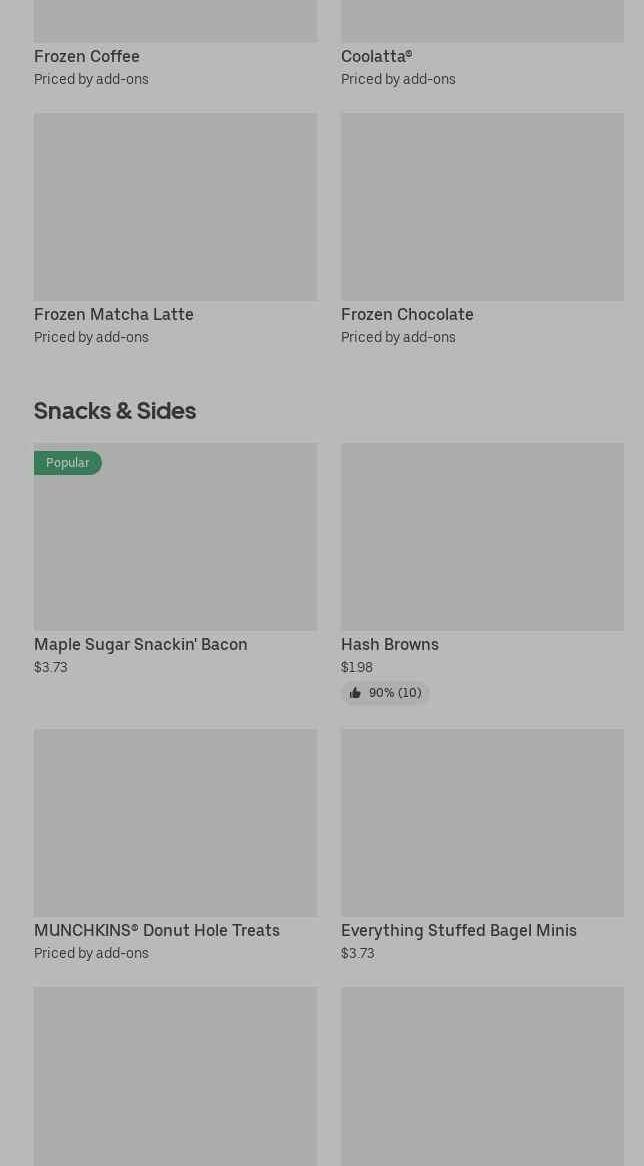Open MUNCHKINS Donut Hole Treats title

click(x=157, y=931)
